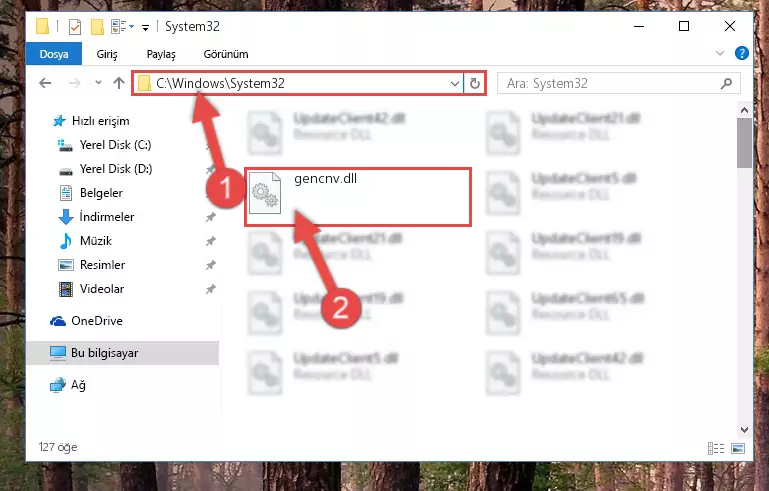Image resolution: width=769 pixels, height=491 pixels.
Task: Open the Dosya menu tab
Action: 54,54
